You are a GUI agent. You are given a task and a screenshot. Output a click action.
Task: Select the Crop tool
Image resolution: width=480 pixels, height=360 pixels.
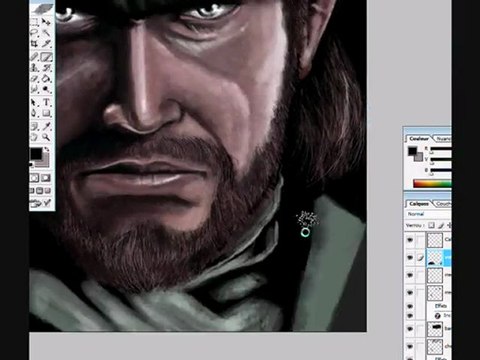34,43
